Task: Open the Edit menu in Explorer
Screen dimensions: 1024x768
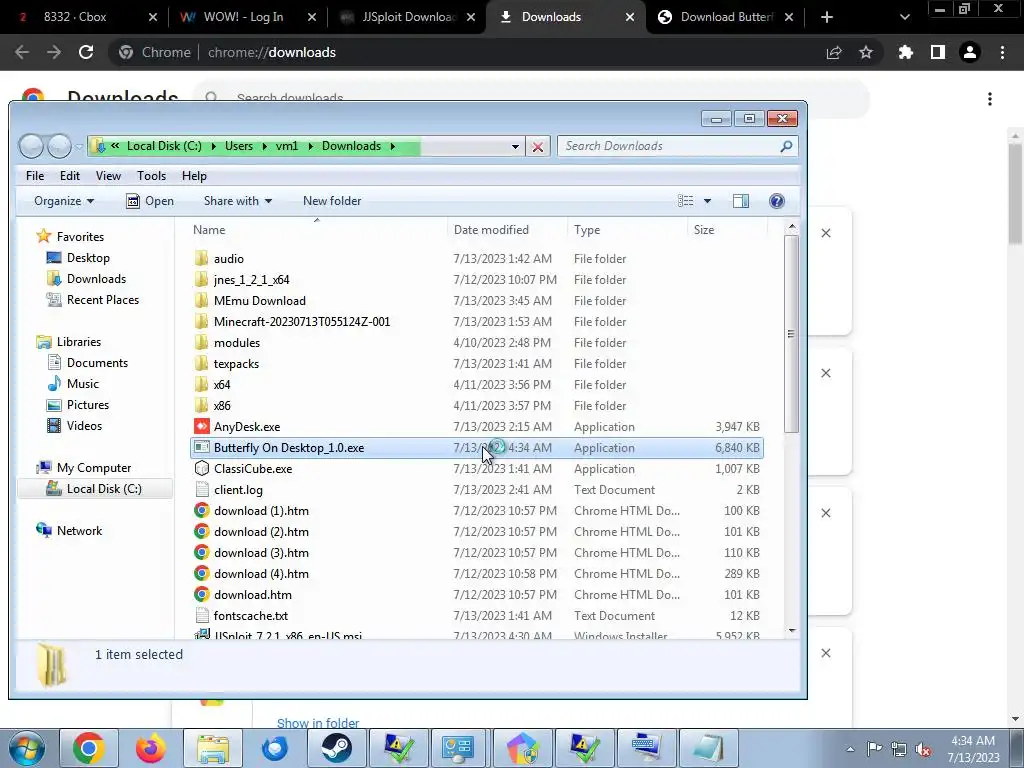Action: (70, 176)
